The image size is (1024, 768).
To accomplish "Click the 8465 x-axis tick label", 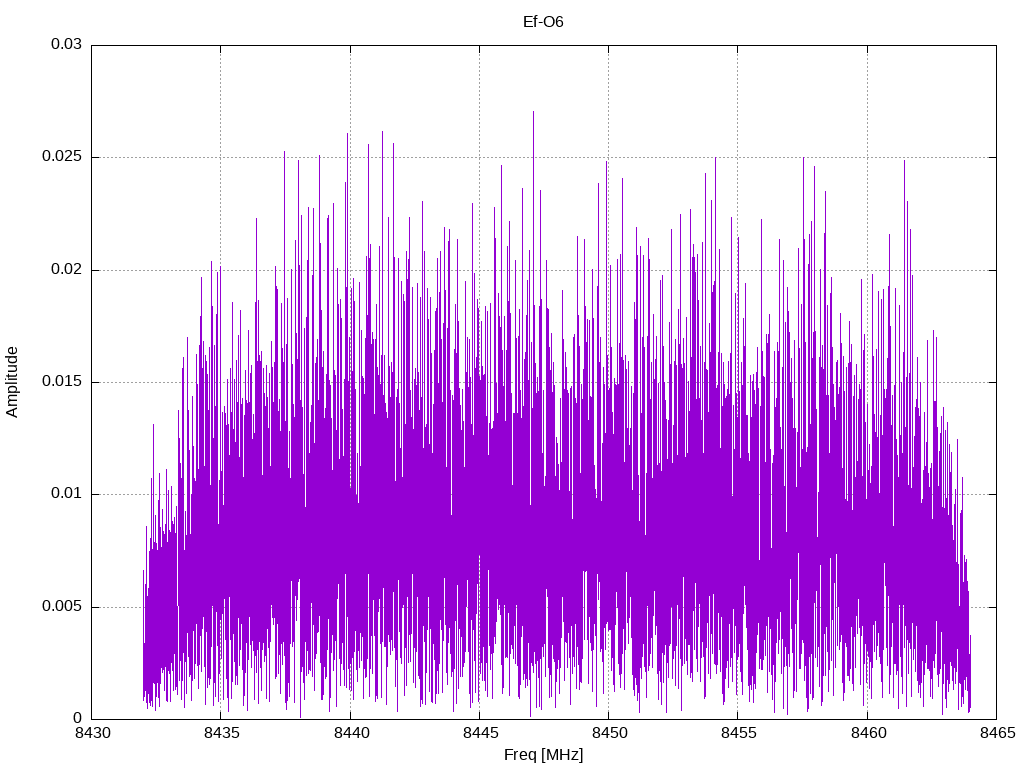I will pyautogui.click(x=998, y=733).
